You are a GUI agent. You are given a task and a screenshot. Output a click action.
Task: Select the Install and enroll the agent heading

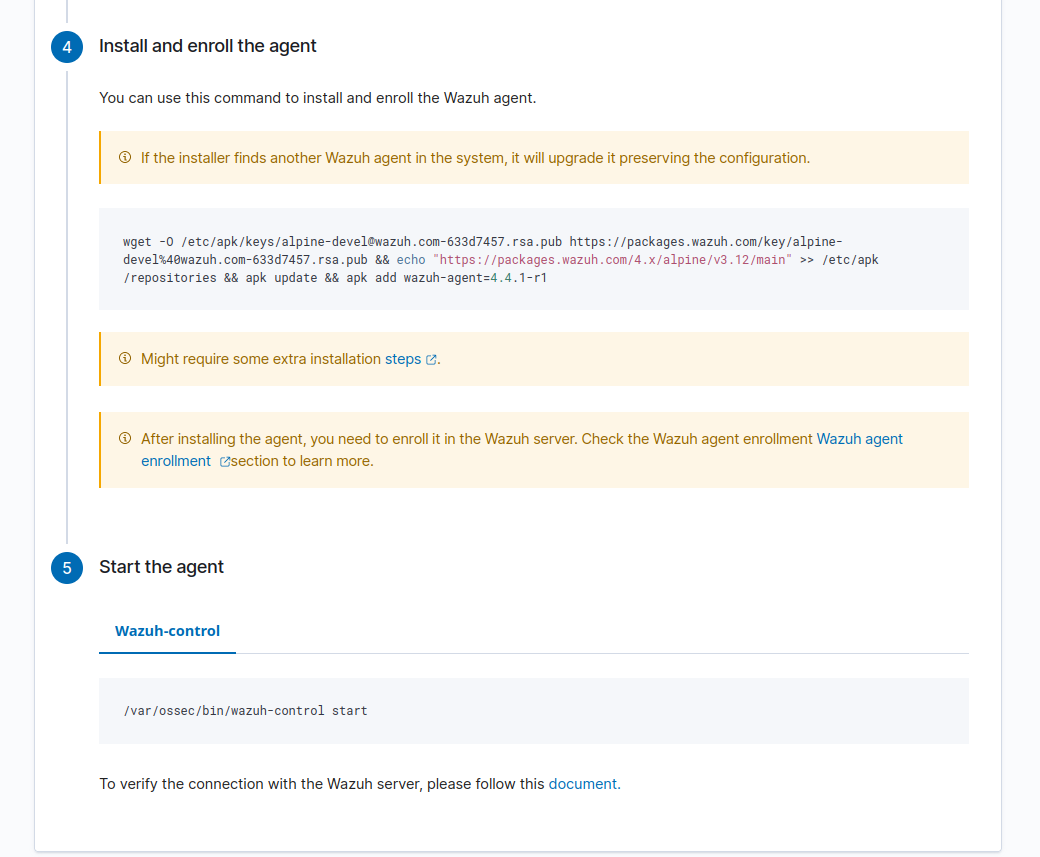point(207,46)
